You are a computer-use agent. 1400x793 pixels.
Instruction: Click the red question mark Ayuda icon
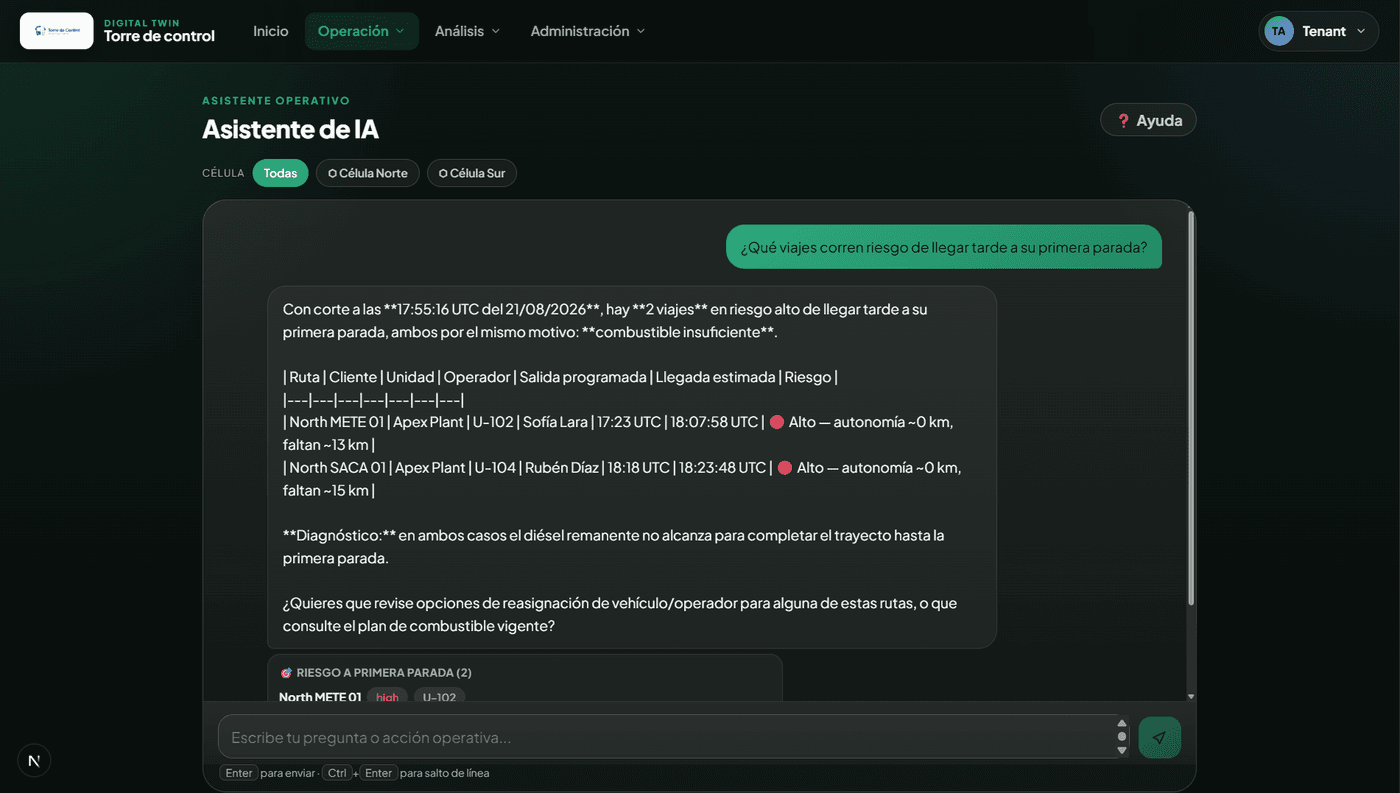click(x=1123, y=120)
